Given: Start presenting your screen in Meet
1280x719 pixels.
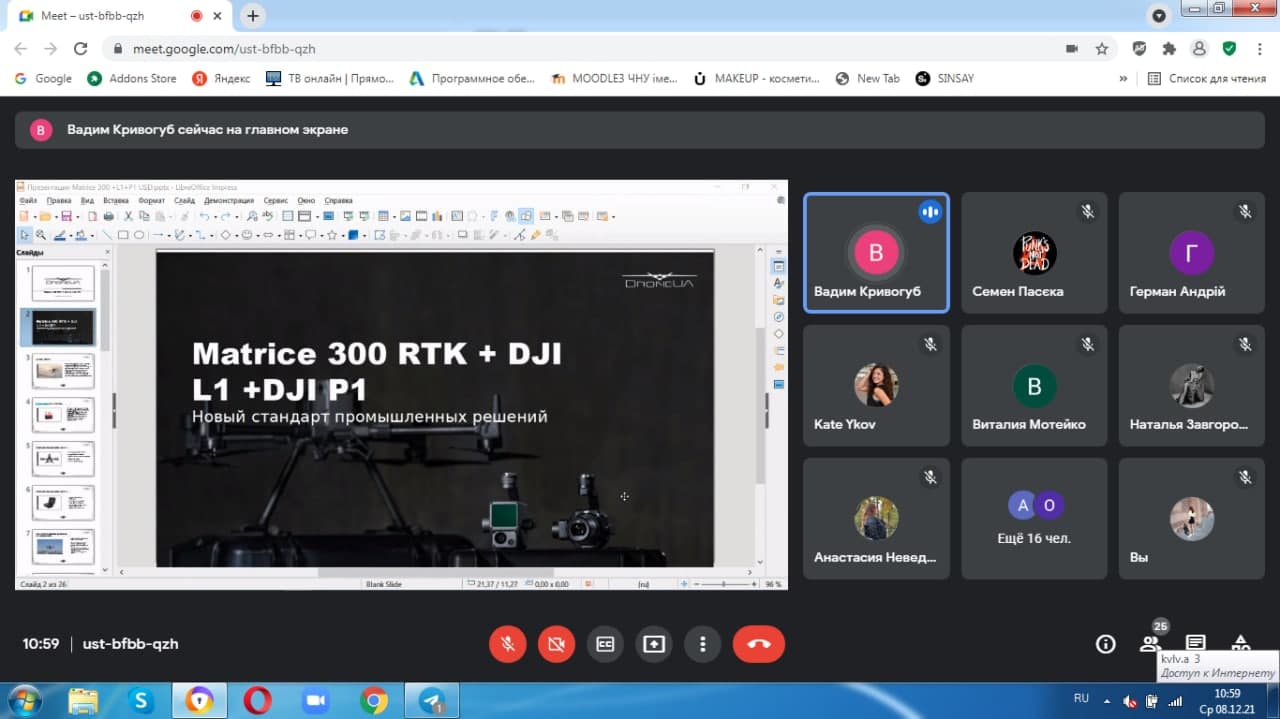Looking at the screenshot, I should (654, 644).
